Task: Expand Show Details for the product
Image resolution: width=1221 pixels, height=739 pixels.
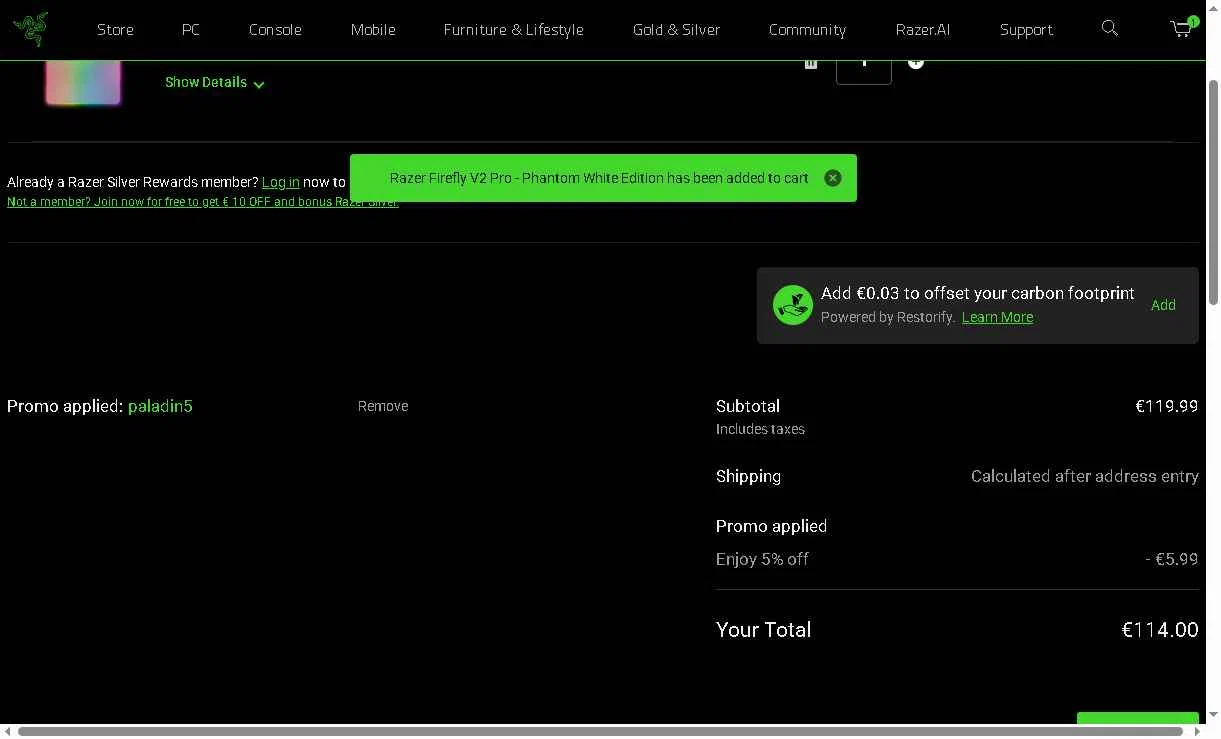Action: (214, 83)
